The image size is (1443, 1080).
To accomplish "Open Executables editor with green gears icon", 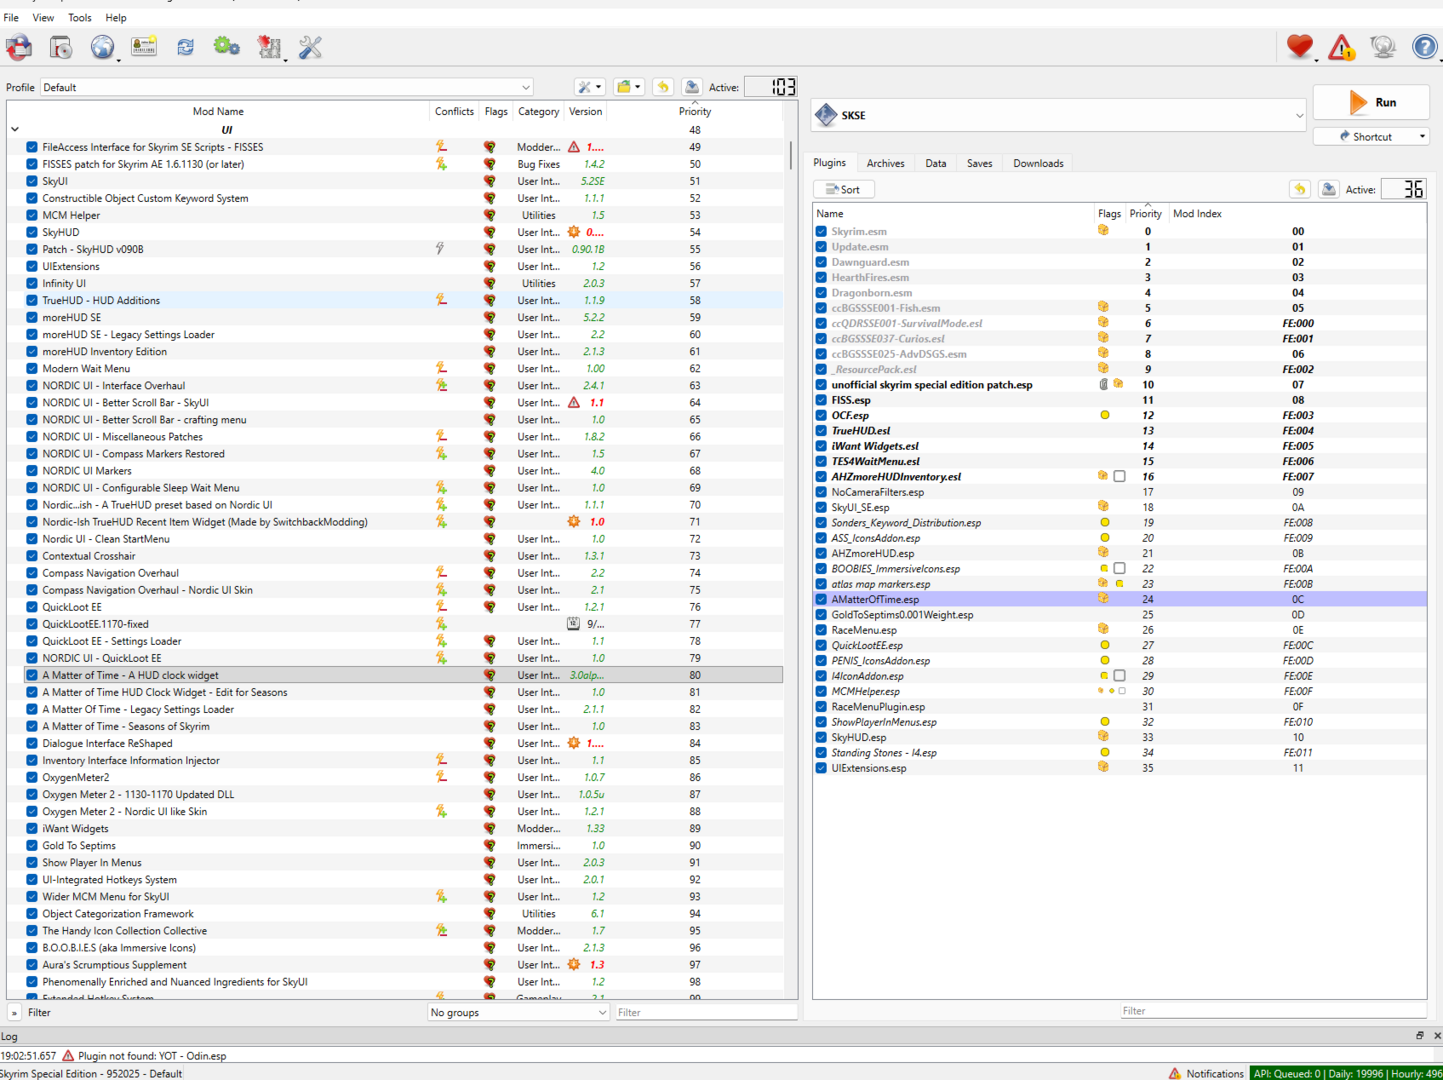I will click(227, 47).
